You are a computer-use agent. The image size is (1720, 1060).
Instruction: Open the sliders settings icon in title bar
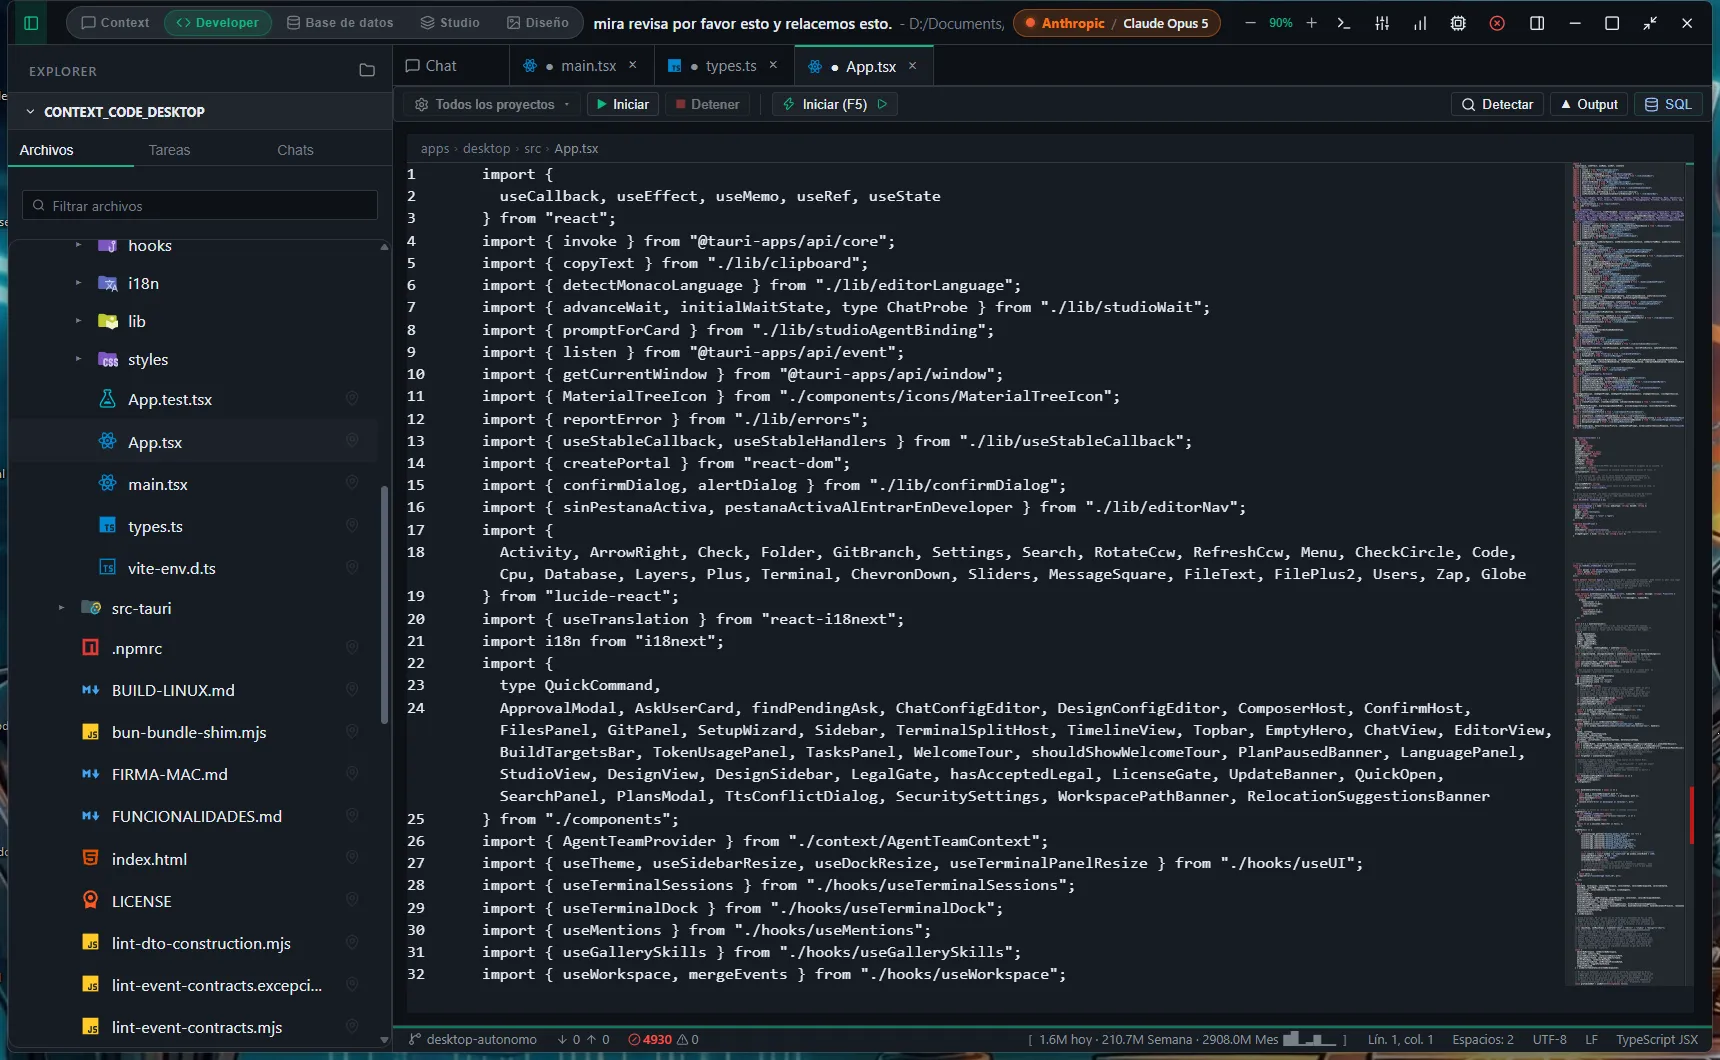click(x=1382, y=23)
